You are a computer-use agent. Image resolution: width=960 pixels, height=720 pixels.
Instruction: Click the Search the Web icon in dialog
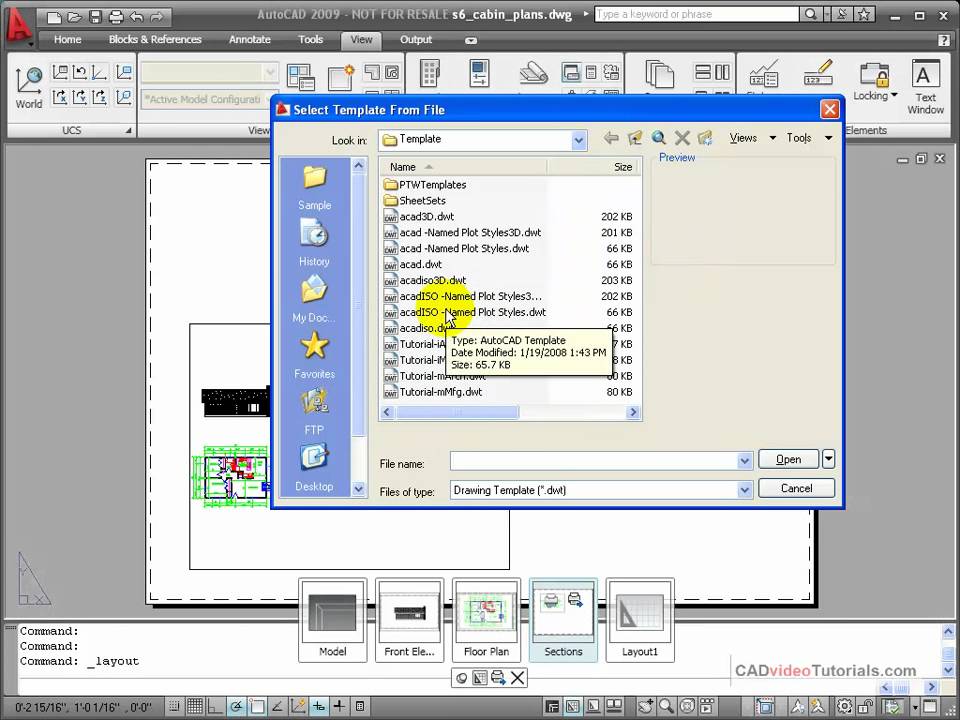(x=658, y=138)
